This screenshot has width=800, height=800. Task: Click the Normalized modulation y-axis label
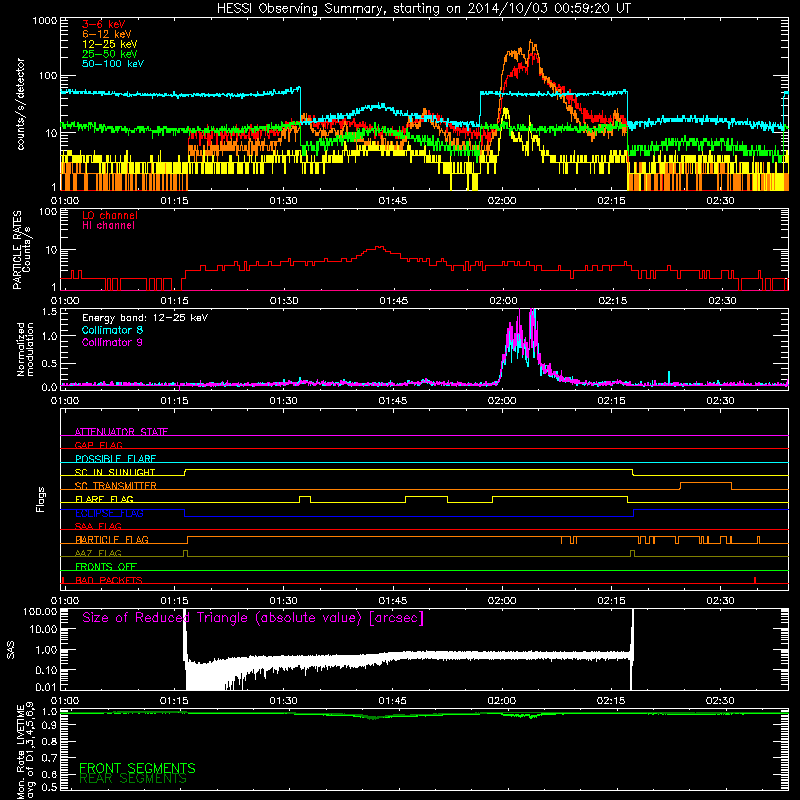[25, 349]
